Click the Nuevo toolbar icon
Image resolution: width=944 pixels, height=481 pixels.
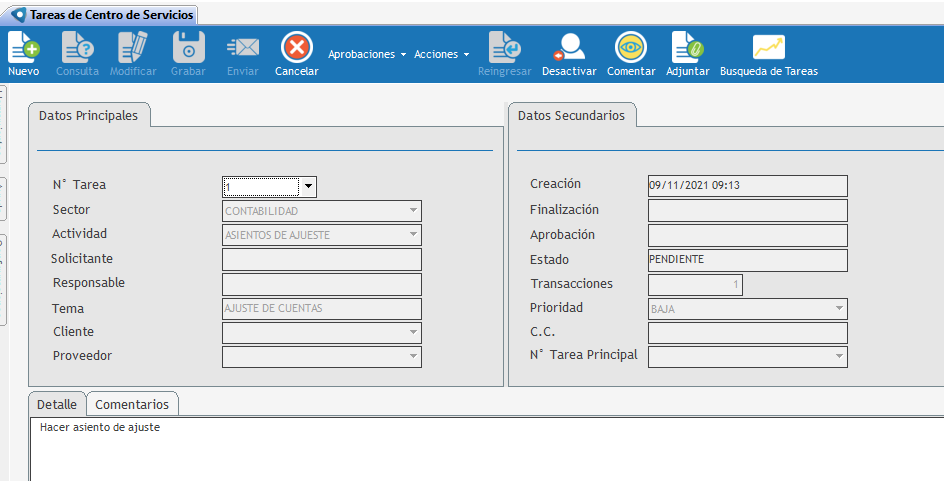tap(23, 47)
